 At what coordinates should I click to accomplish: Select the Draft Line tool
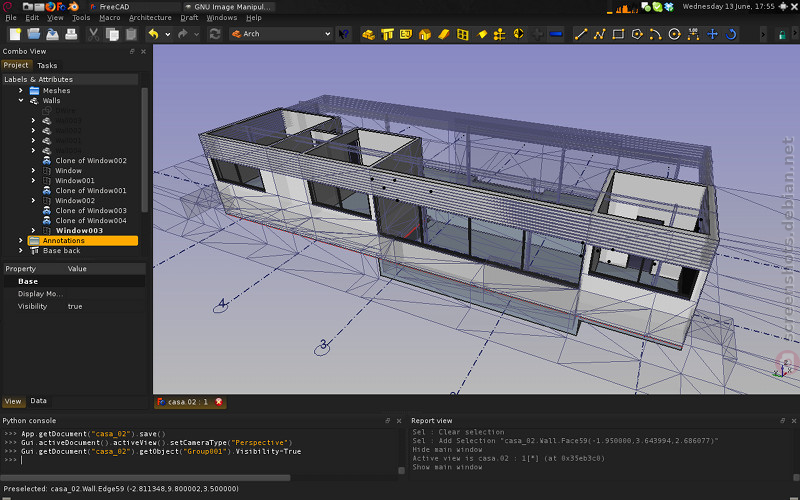581,34
